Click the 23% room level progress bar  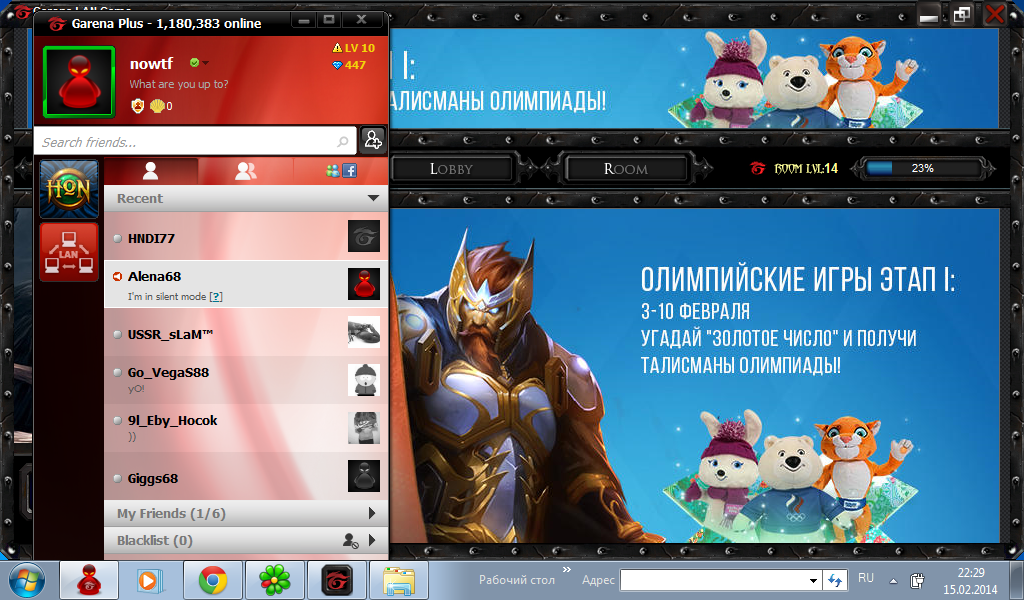(x=922, y=168)
